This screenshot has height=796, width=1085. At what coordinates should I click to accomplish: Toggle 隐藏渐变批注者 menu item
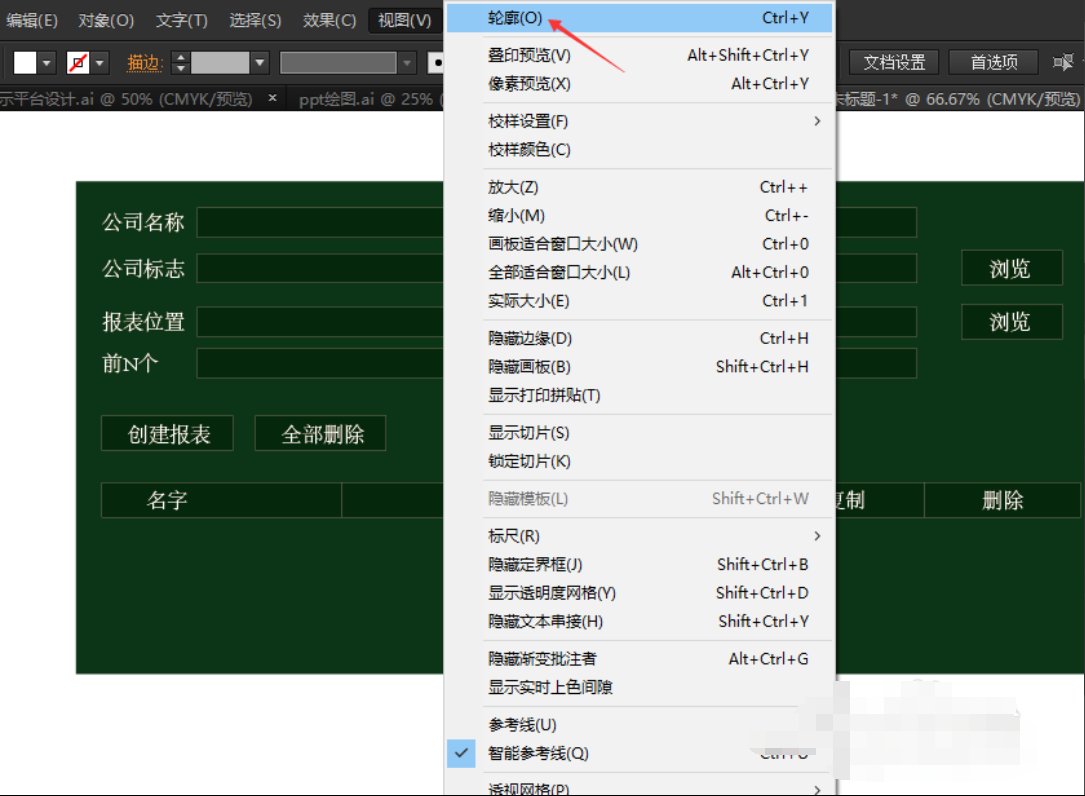pos(639,659)
